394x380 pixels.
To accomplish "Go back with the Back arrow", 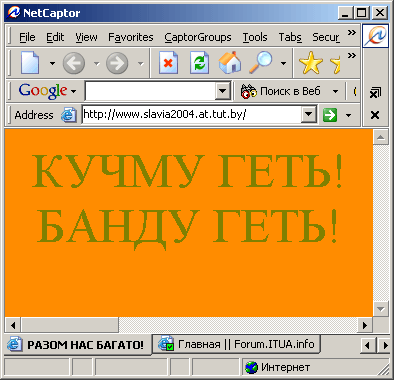I will 74,63.
